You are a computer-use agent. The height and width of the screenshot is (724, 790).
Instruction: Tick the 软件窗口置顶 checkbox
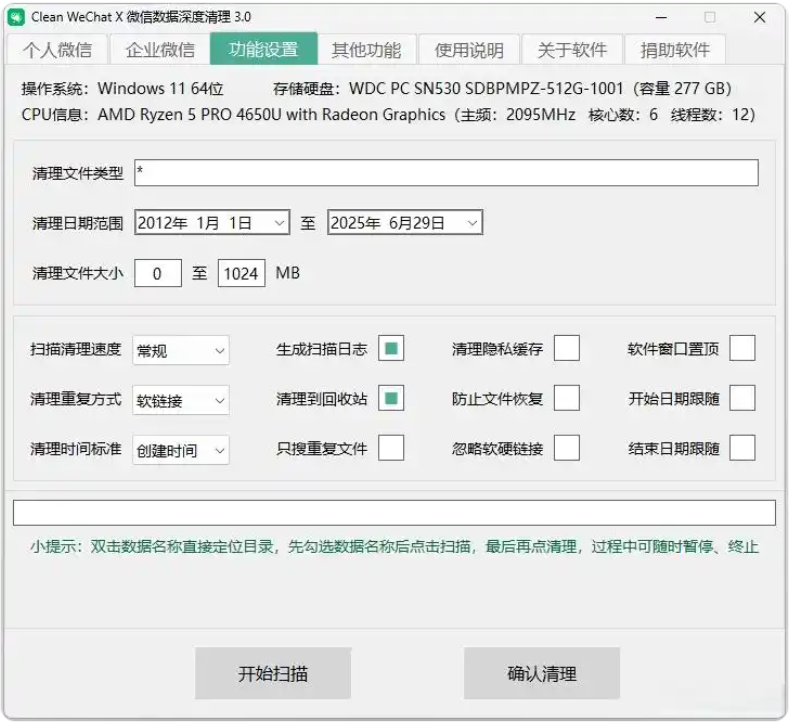[x=742, y=349]
